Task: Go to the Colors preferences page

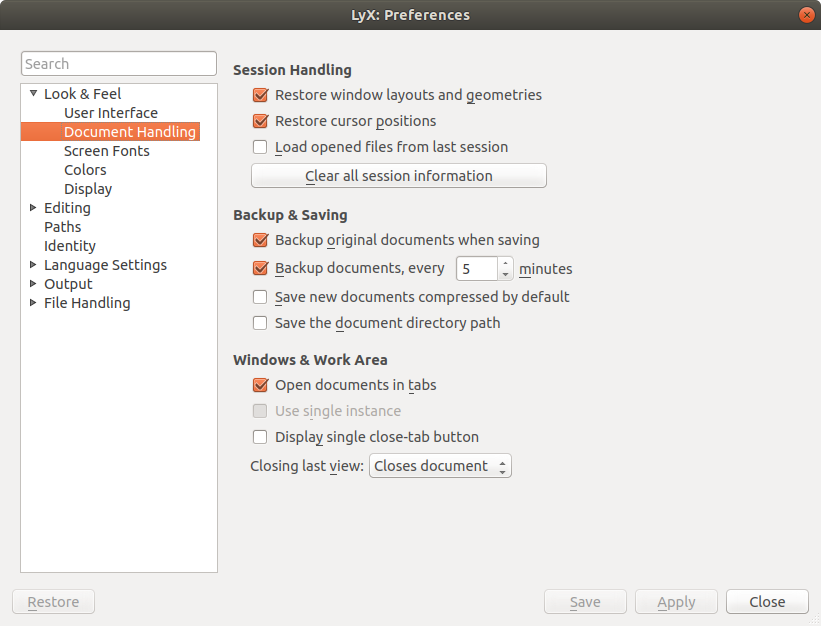Action: coord(85,170)
